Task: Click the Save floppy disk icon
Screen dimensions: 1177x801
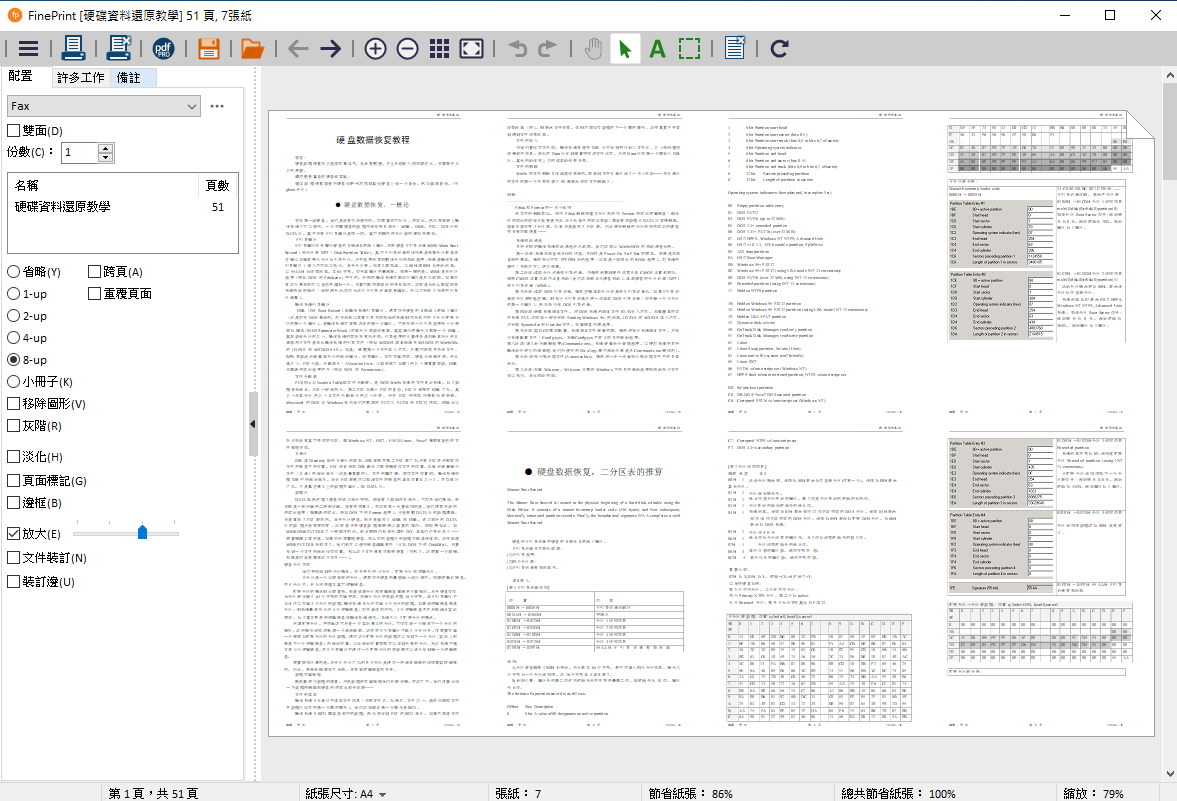Action: (x=209, y=49)
